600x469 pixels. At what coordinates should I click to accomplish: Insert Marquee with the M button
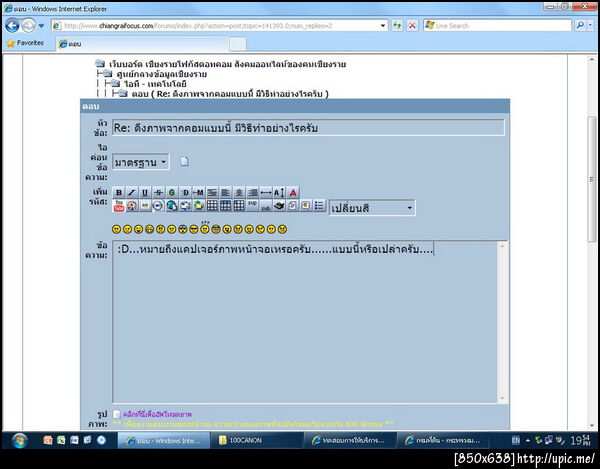coord(199,192)
